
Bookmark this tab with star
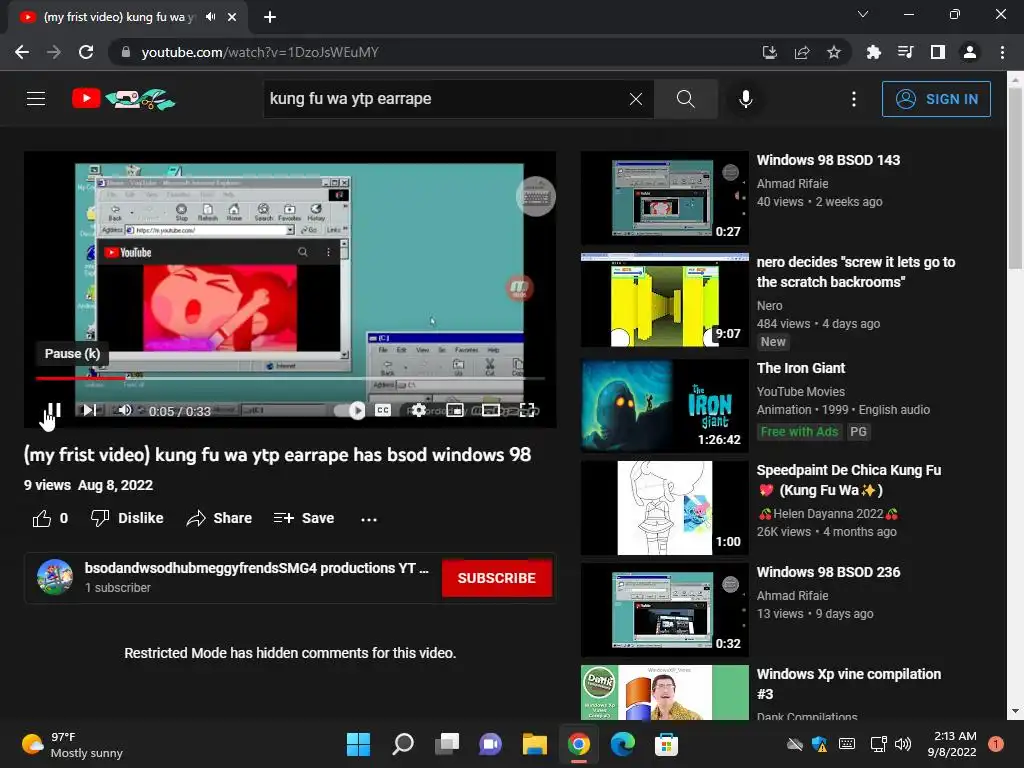click(x=834, y=52)
